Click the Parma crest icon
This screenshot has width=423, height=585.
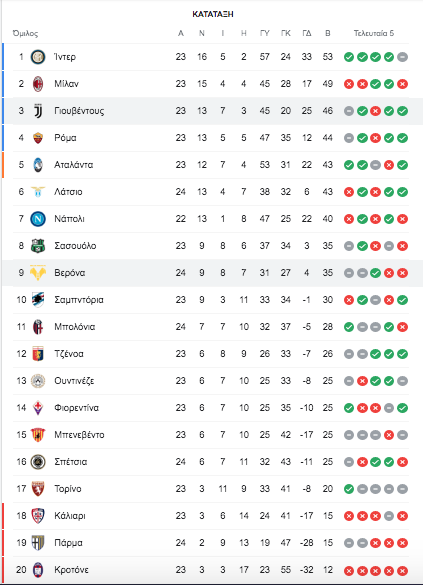pyautogui.click(x=38, y=543)
